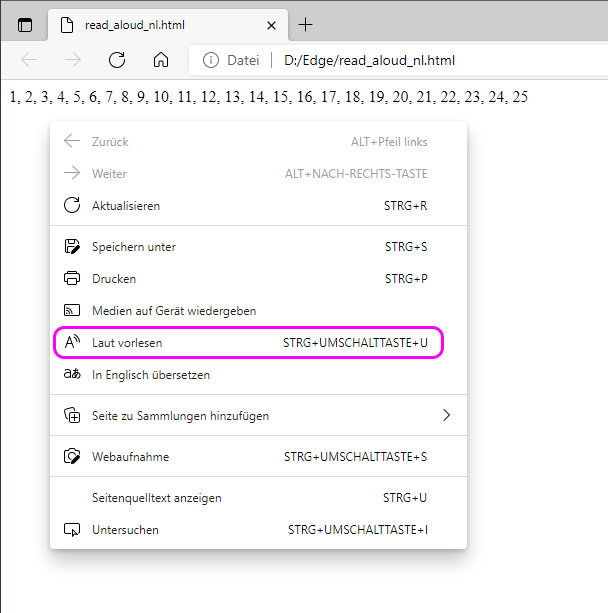The image size is (608, 613).
Task: Click the ALT+Pfeil links shortcut text
Action: 389,142
